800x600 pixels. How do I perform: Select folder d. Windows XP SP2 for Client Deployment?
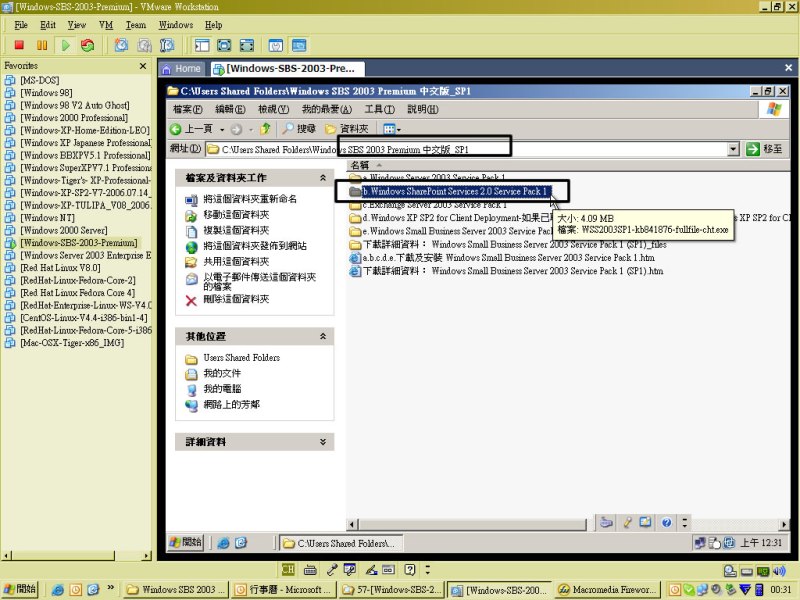click(452, 218)
